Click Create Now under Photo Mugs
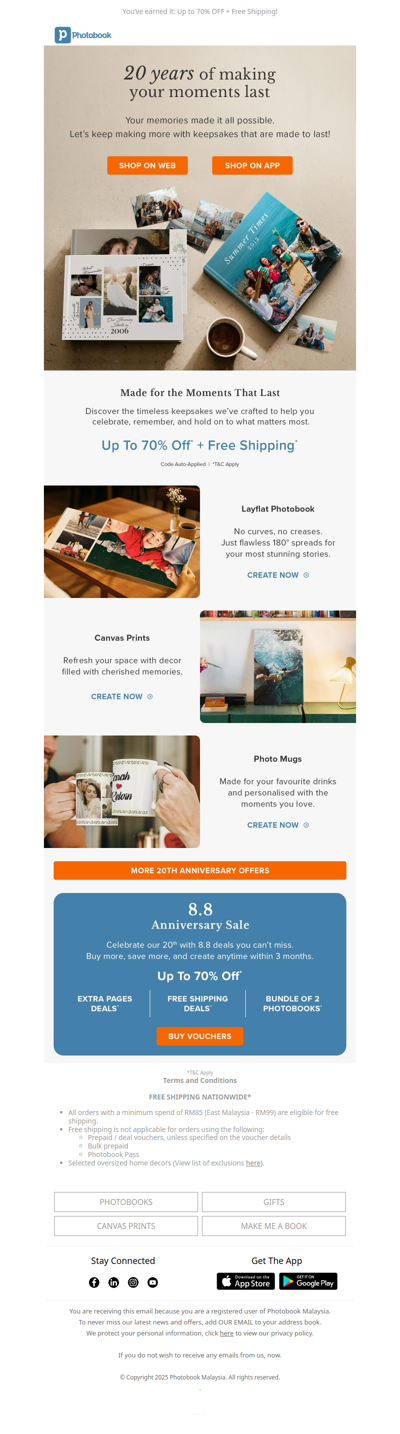This screenshot has width=400, height=1434. pos(278,825)
